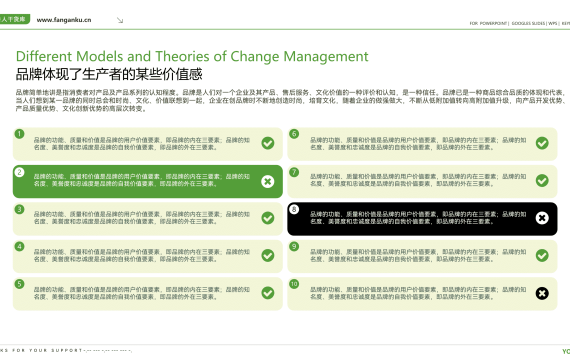Screen dimensions: 570x360
Task: Click the WPS header text
Action: [553, 23]
